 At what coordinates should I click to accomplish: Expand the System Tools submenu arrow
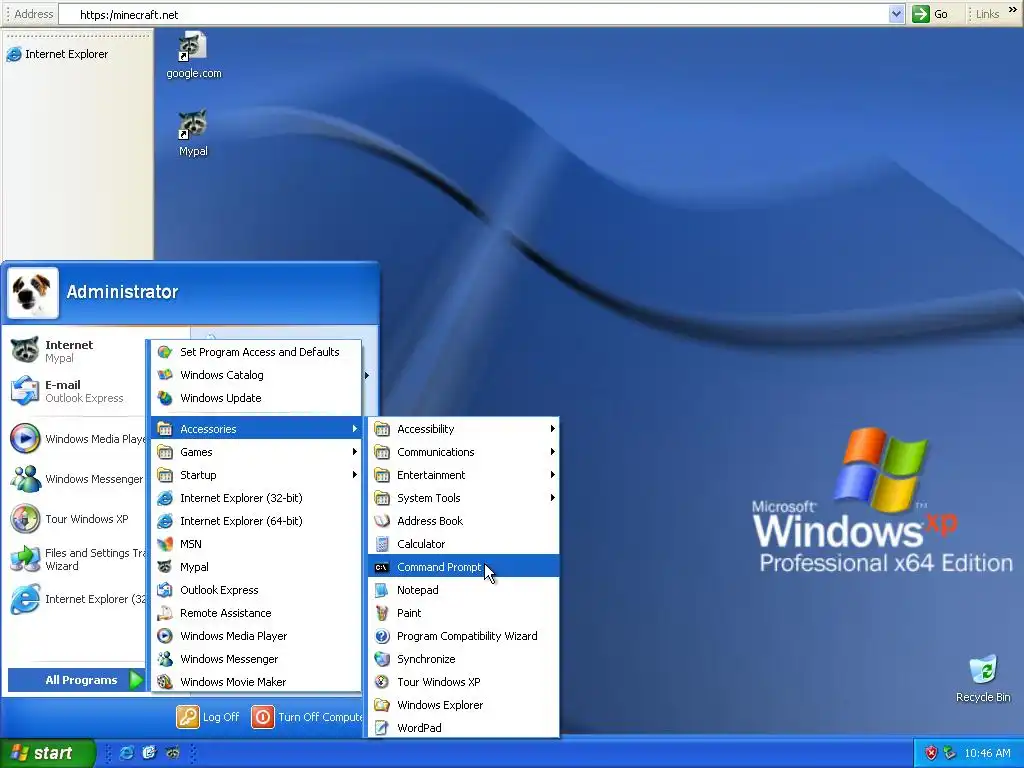(552, 498)
